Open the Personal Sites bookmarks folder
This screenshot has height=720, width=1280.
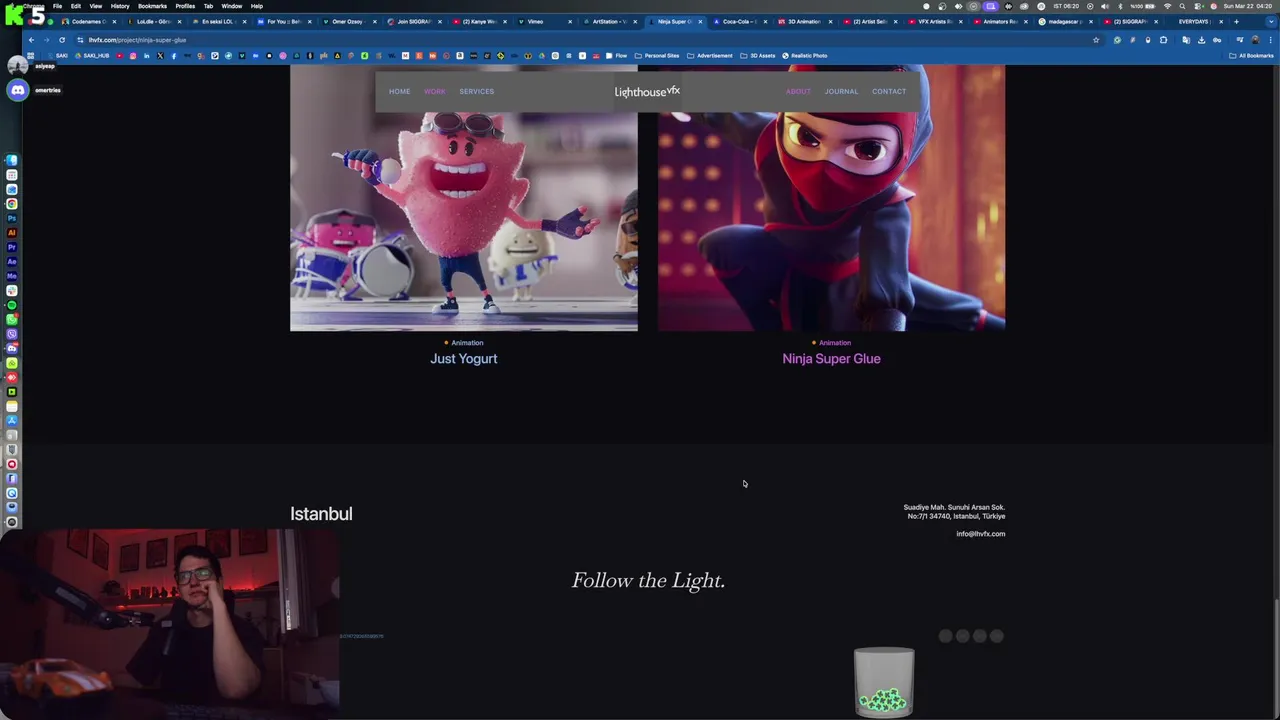coord(656,56)
